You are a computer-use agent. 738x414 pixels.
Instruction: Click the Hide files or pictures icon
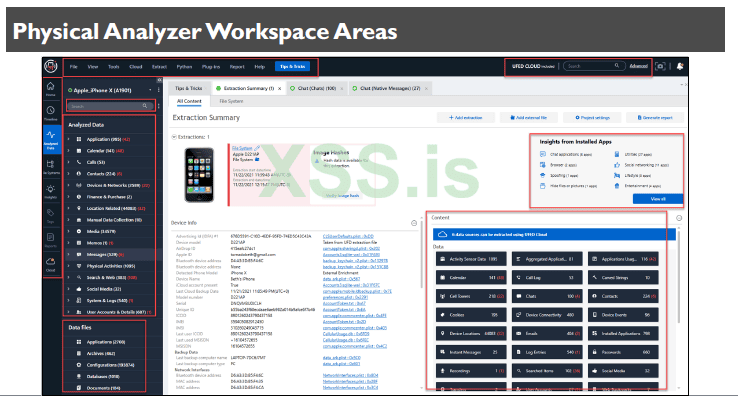coord(543,186)
